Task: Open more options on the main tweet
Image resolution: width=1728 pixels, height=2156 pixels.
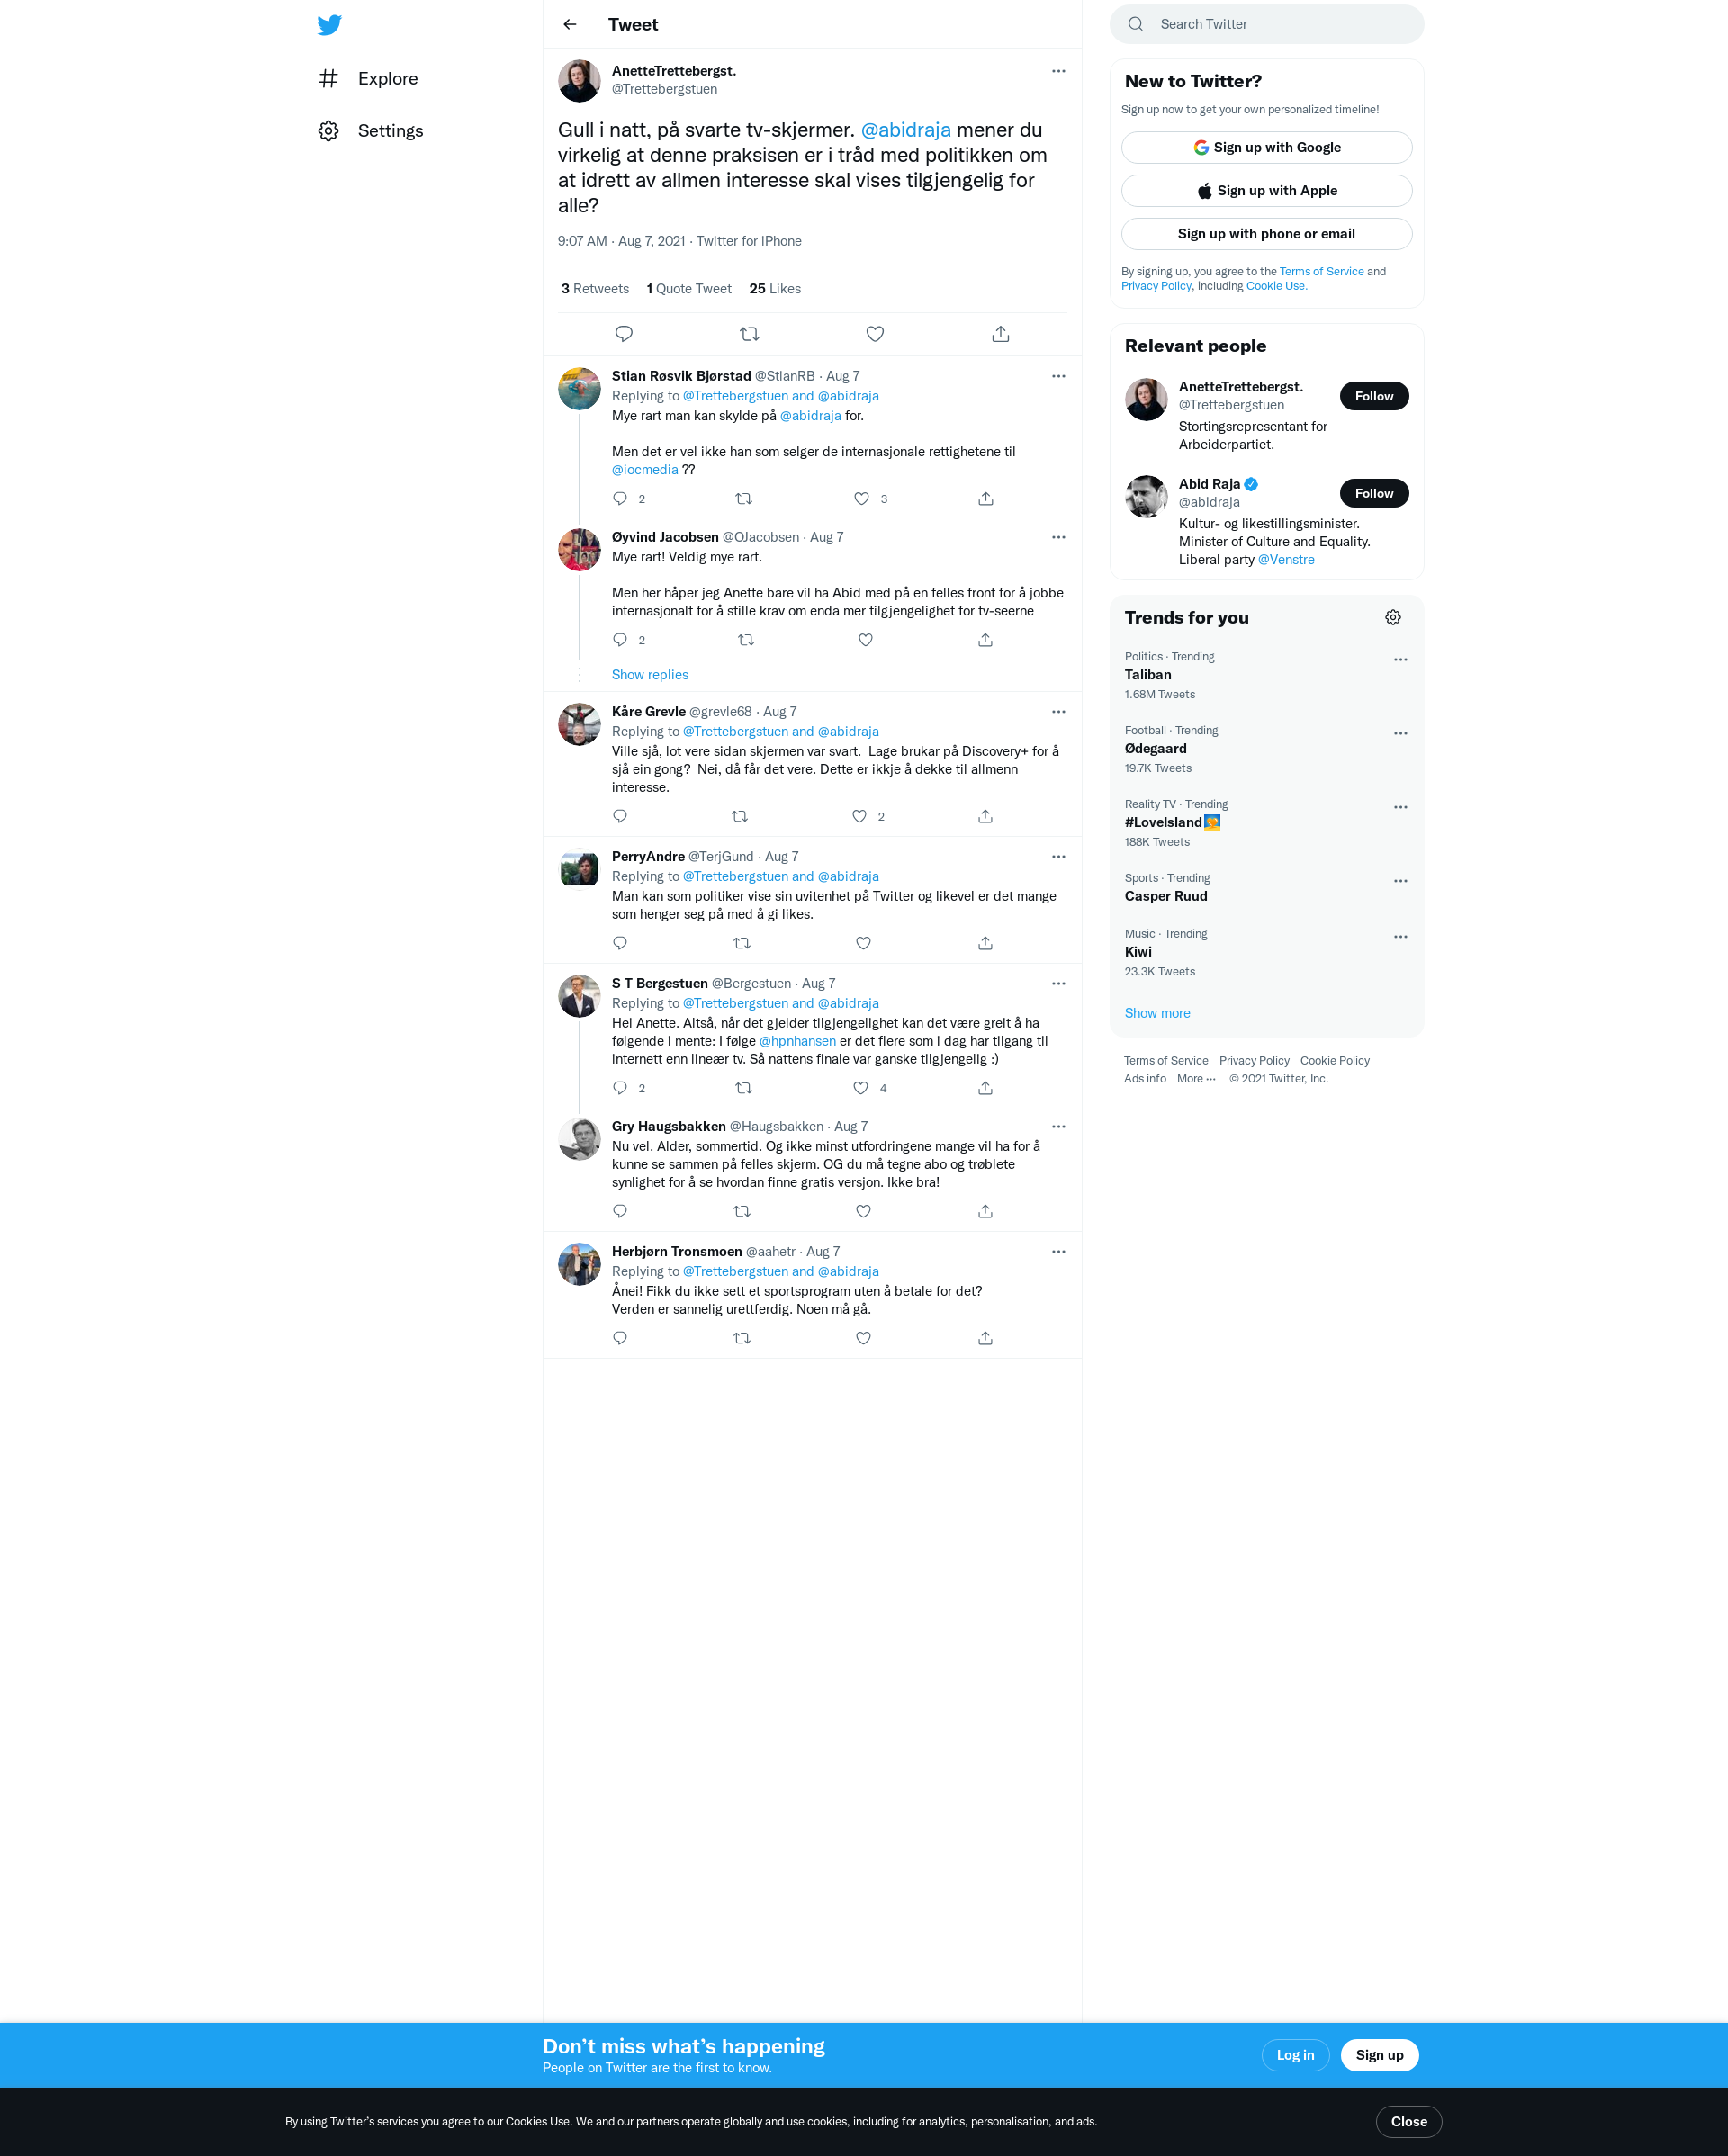Action: tap(1058, 71)
